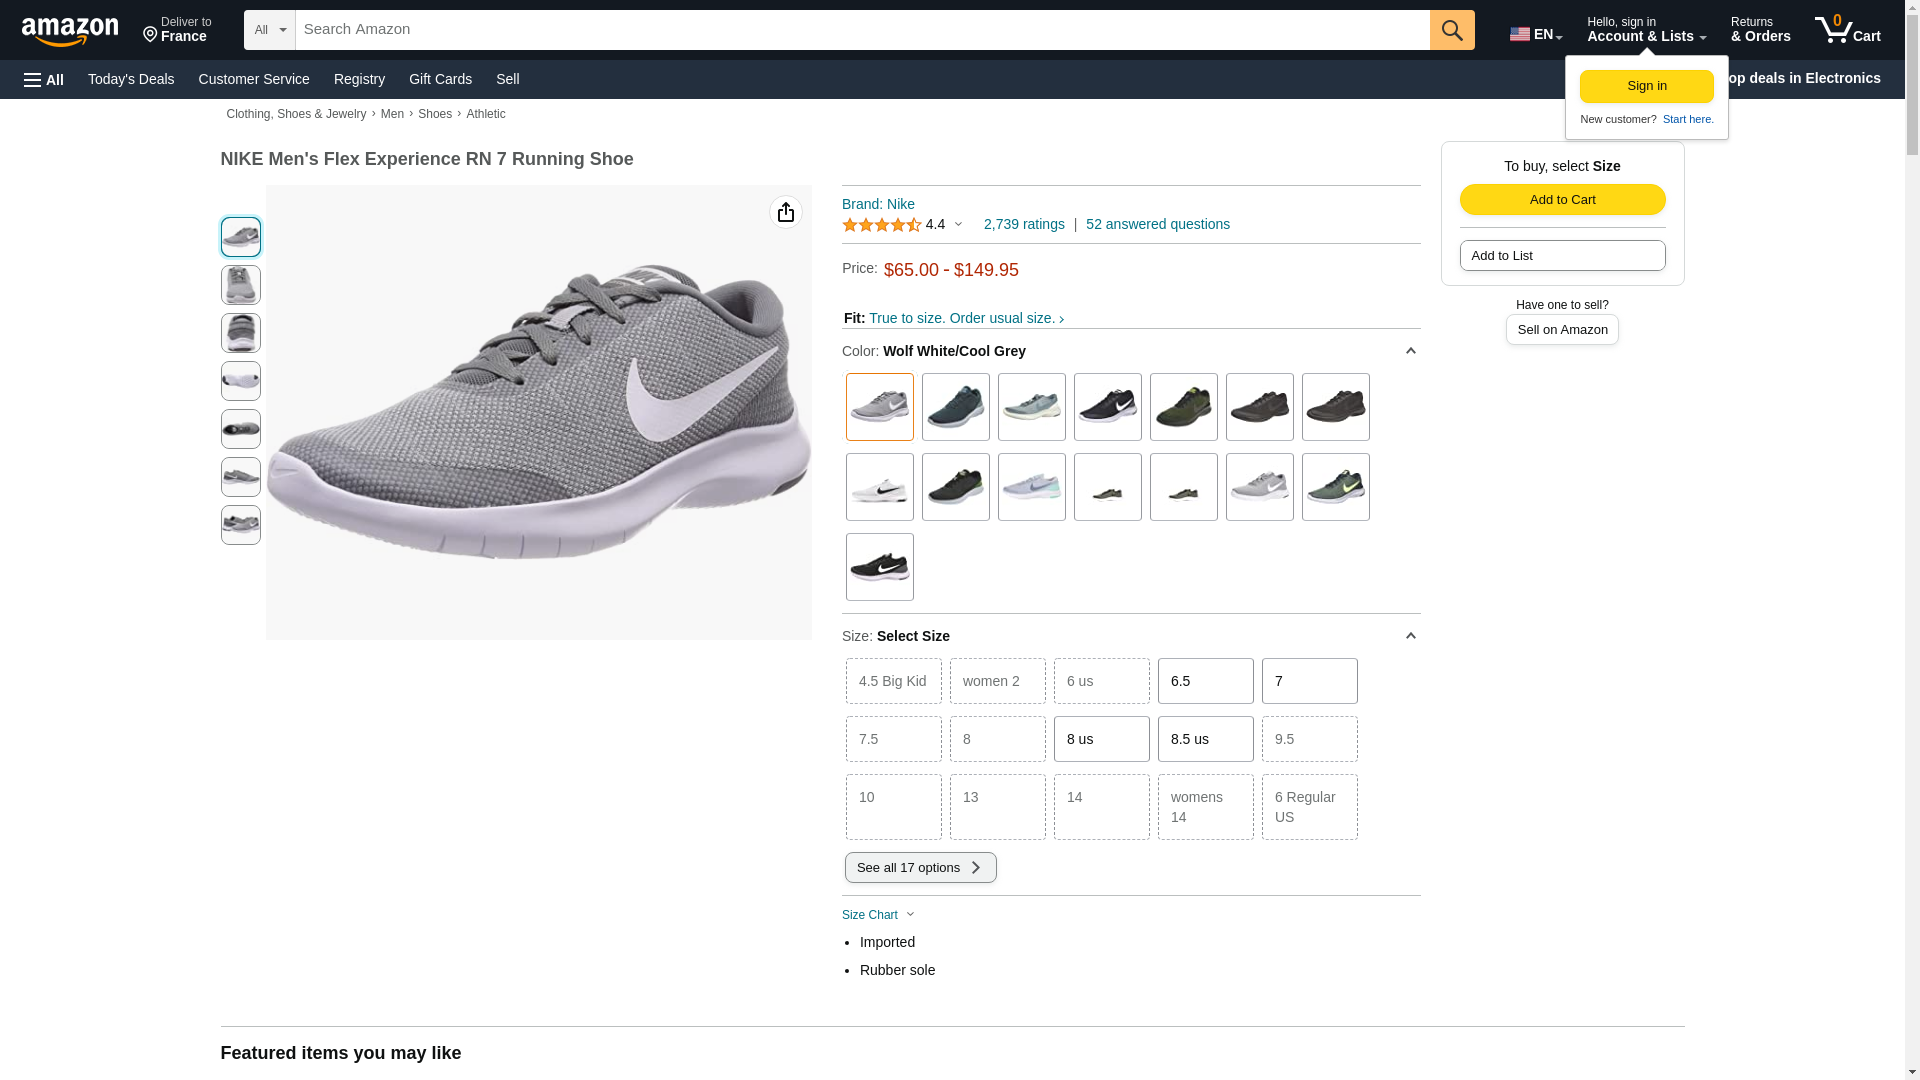Choose the green volt color swatch
1920x1080 pixels.
[1335, 487]
